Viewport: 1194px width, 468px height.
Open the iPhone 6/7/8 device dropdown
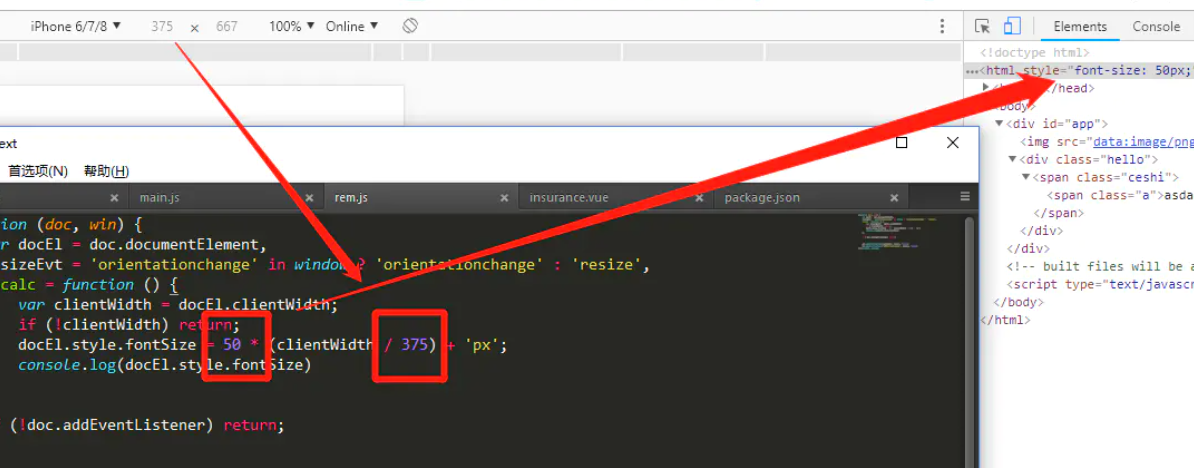pos(75,26)
